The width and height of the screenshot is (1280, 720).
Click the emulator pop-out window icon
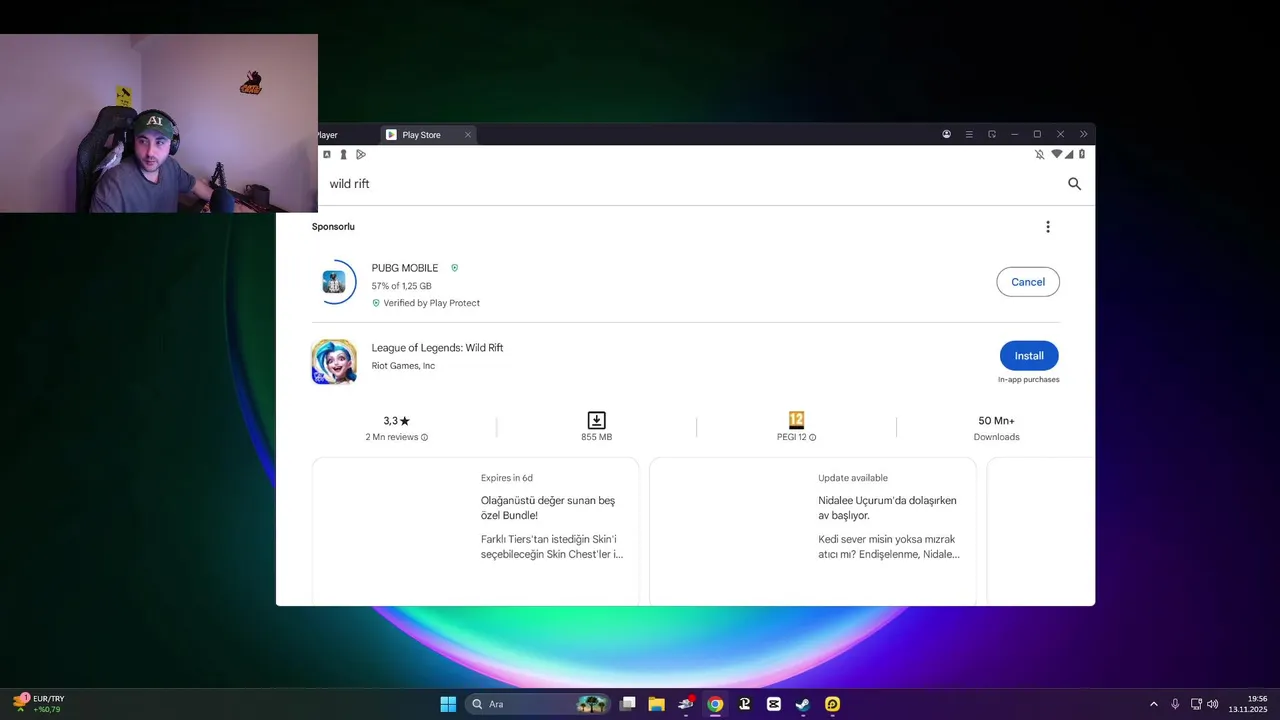[992, 134]
